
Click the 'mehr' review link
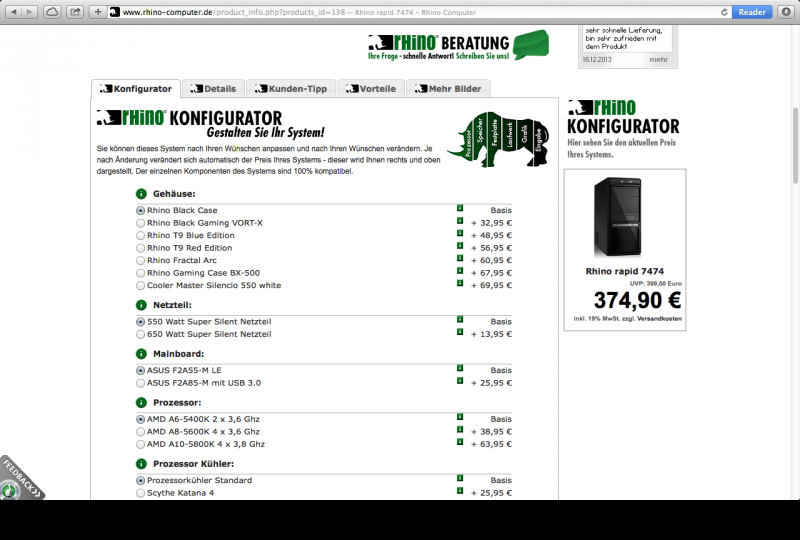point(658,59)
